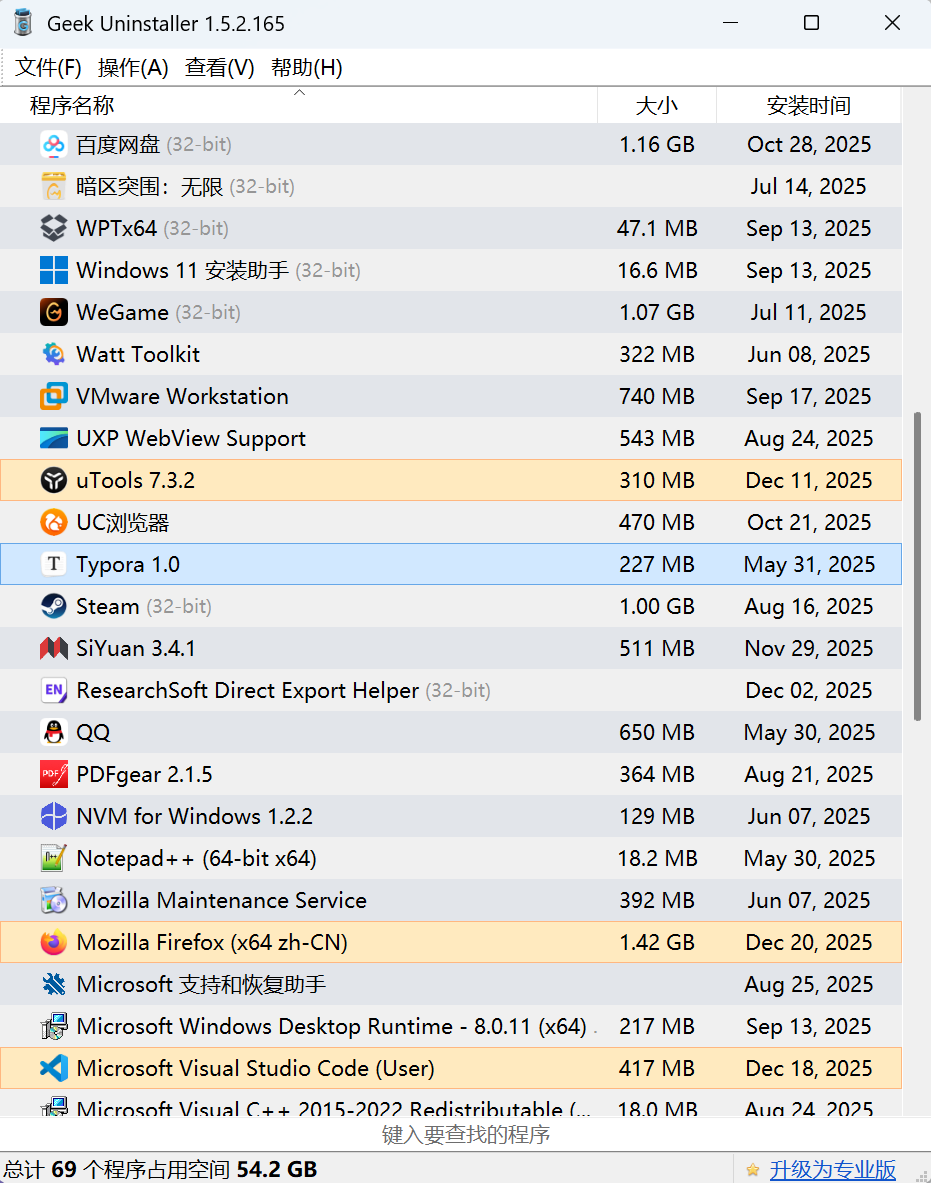Click the NVM for Windows icon
Screen dimensions: 931x1183
(x=54, y=816)
